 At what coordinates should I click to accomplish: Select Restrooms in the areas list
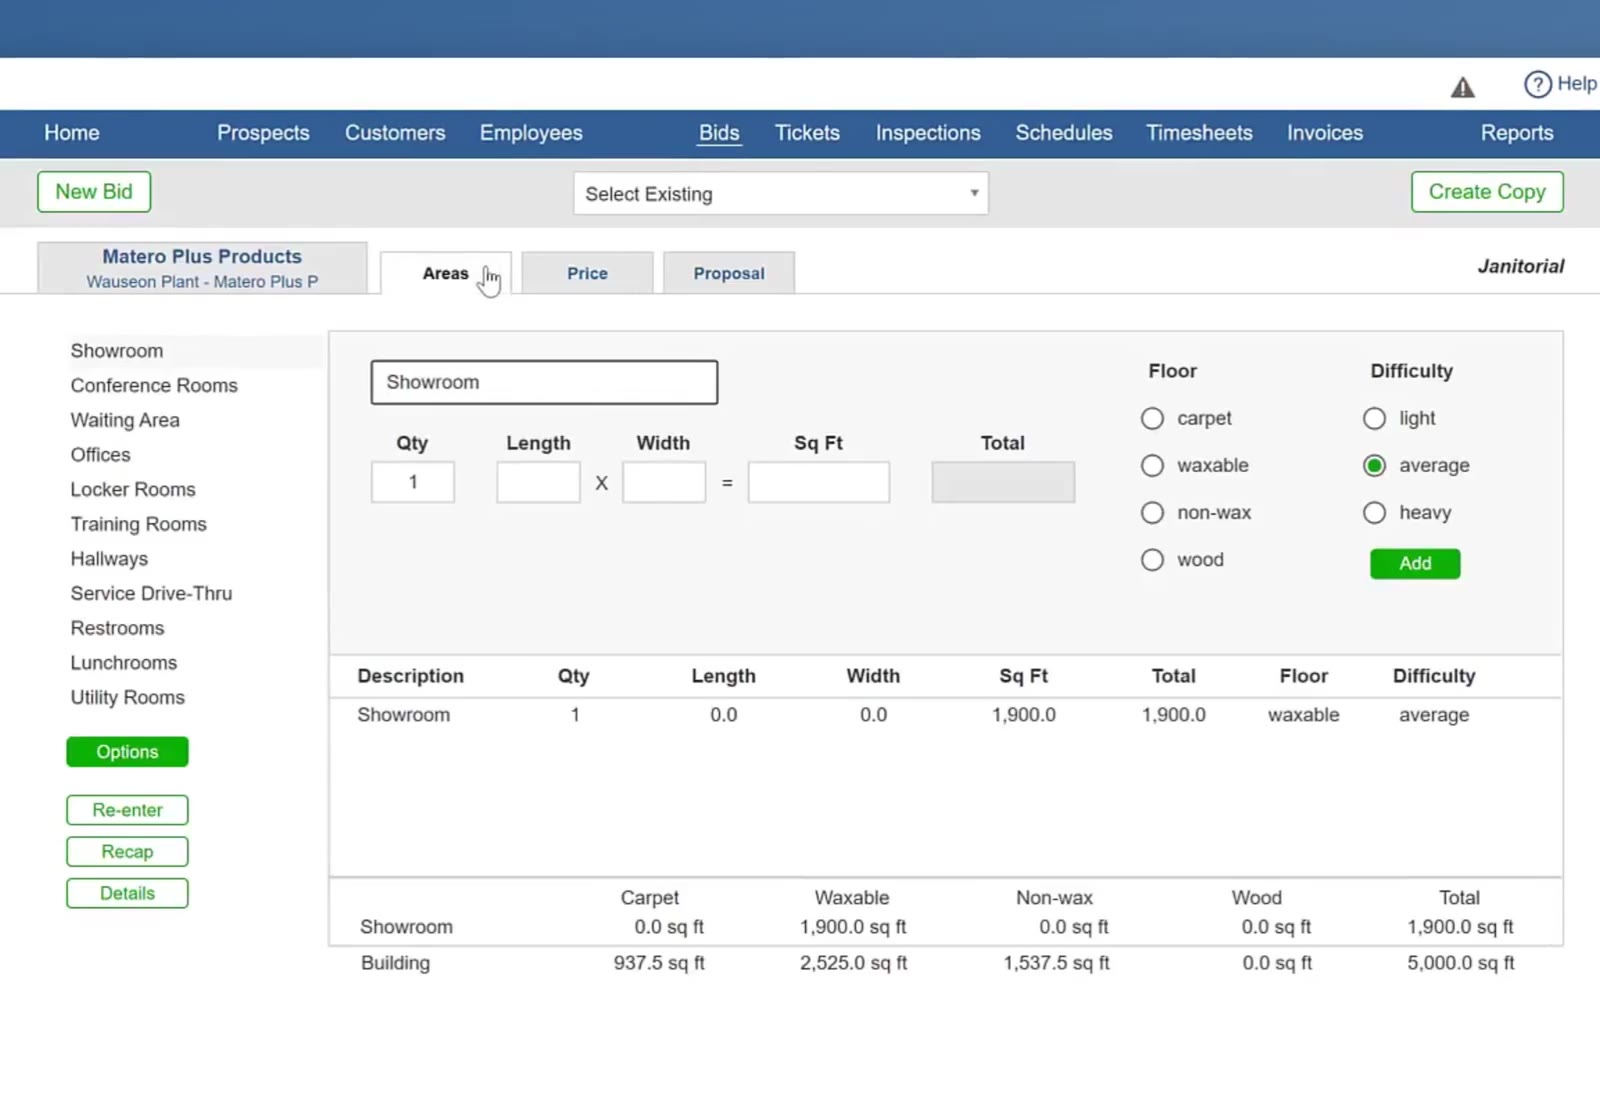tap(117, 628)
